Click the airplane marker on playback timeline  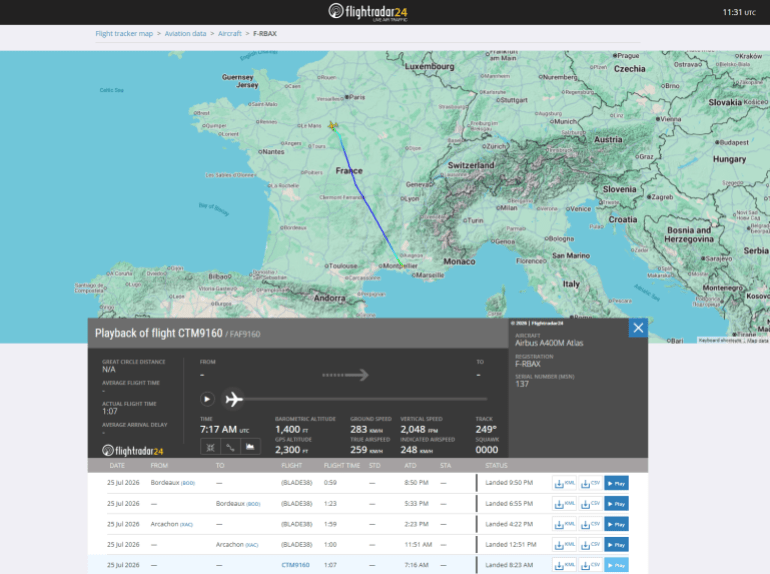(234, 399)
